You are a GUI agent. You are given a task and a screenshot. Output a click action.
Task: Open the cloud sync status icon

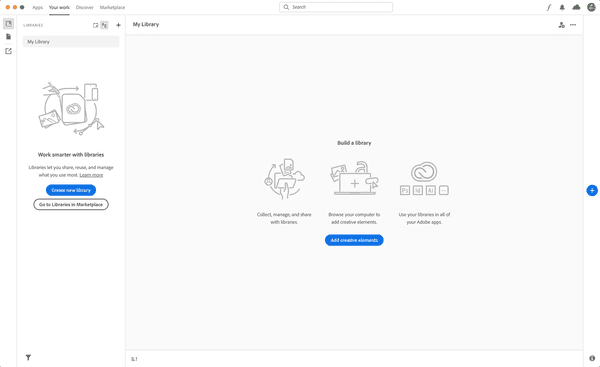coord(576,7)
